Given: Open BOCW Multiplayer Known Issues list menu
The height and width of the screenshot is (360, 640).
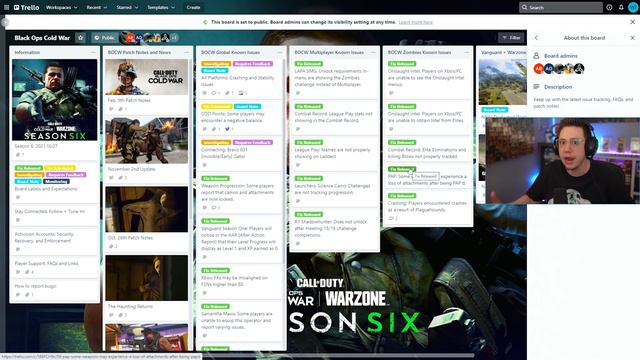Looking at the screenshot, I should click(x=373, y=52).
